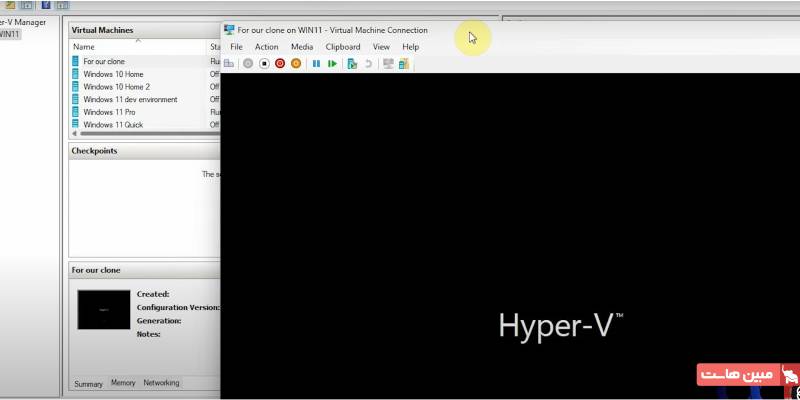Click the VM Connection window title bar text
Screen dimensions: 800x400
pyautogui.click(x=333, y=30)
